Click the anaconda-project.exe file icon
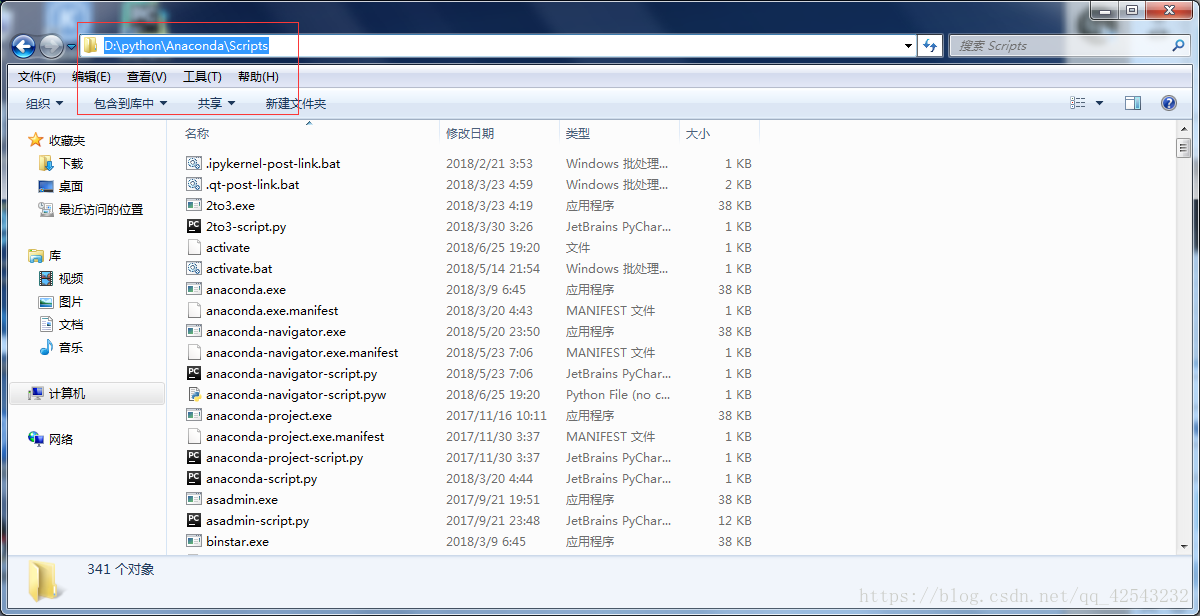The width and height of the screenshot is (1200, 616). (194, 415)
